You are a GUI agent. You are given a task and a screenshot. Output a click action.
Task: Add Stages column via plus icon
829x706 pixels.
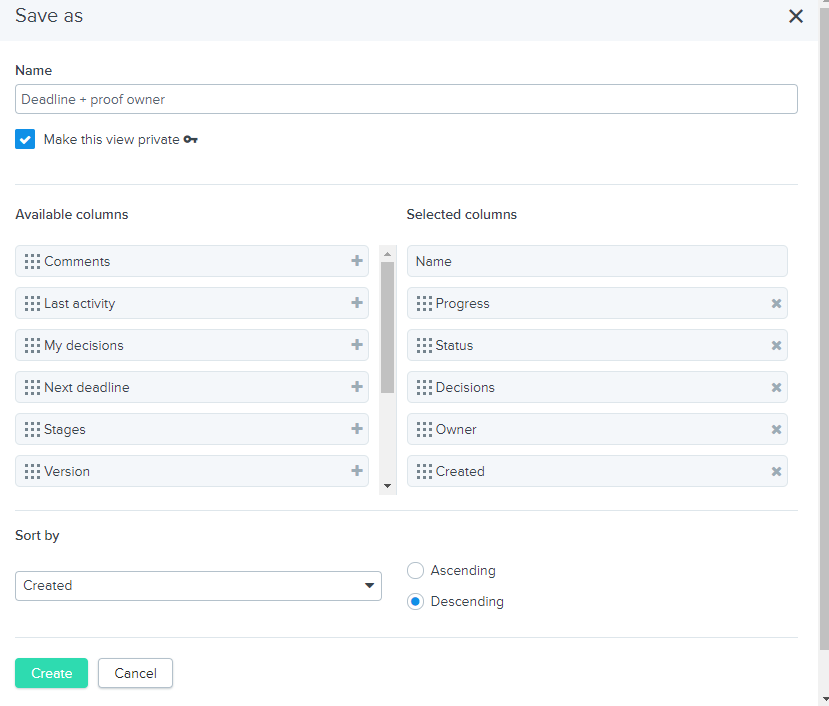point(357,428)
